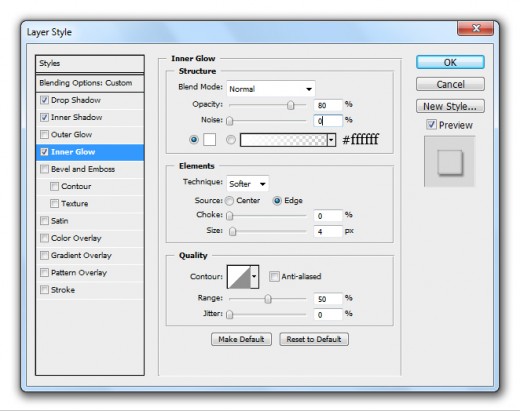Click the gradient preview bar
The image size is (520, 411).
[284, 140]
